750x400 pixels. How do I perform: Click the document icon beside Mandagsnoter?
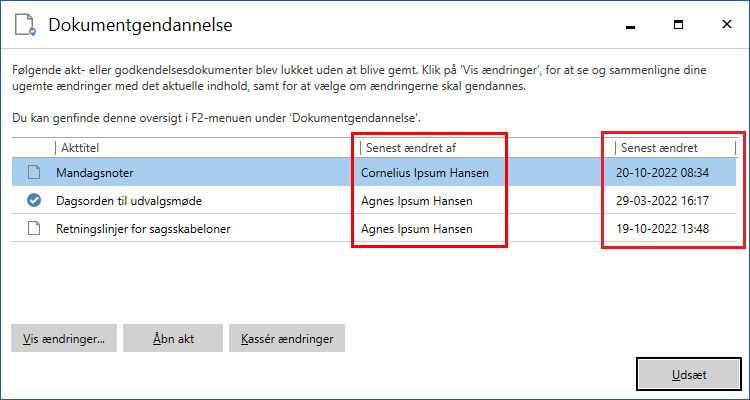(34, 173)
